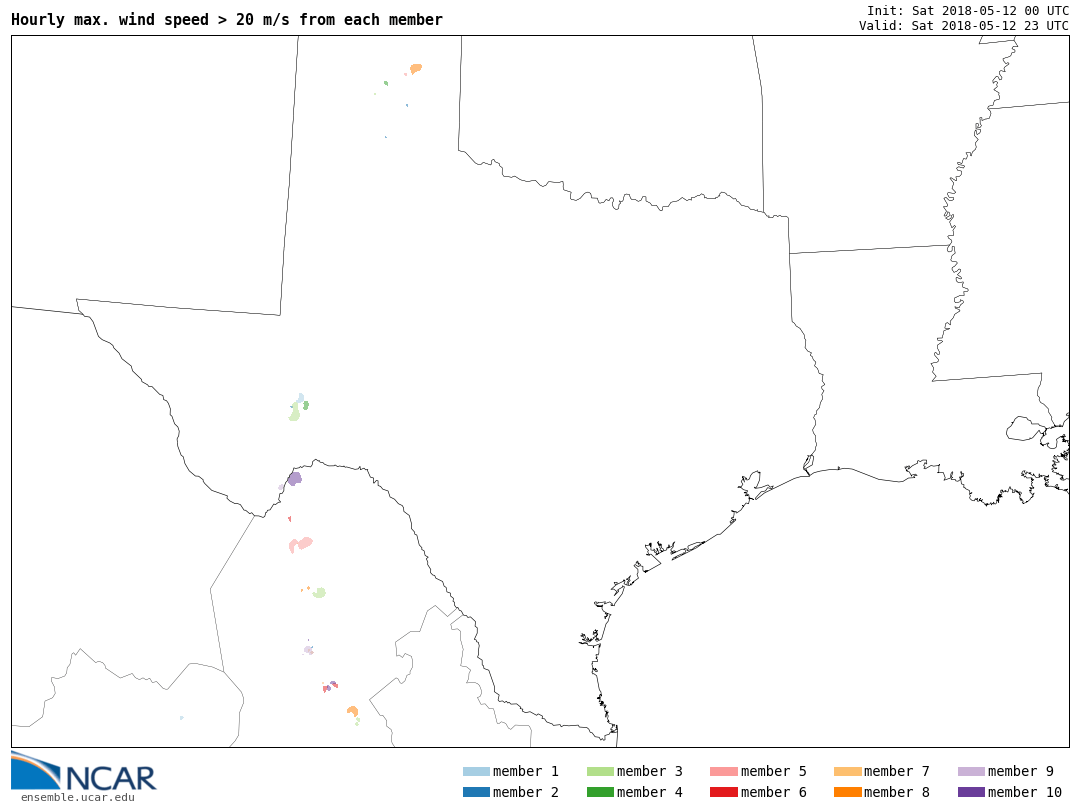This screenshot has width=1080, height=810.
Task: Click the member 3 light green swatch
Action: point(600,771)
